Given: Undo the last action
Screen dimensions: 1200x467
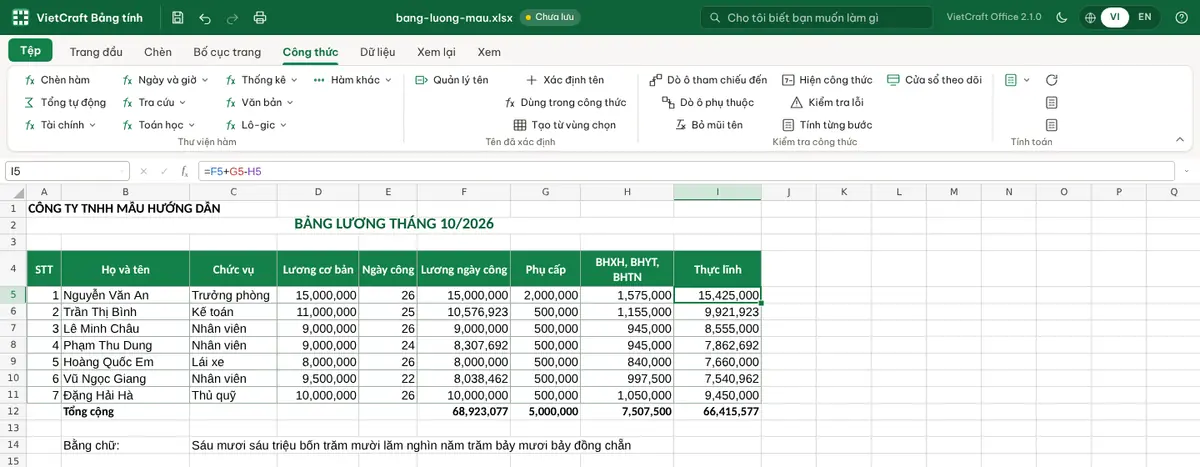Looking at the screenshot, I should pos(205,17).
